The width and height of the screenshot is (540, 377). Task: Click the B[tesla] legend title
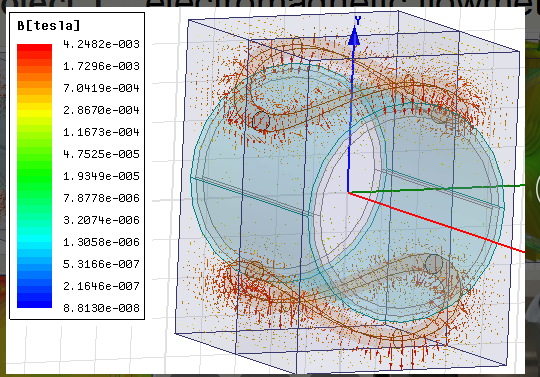point(49,25)
